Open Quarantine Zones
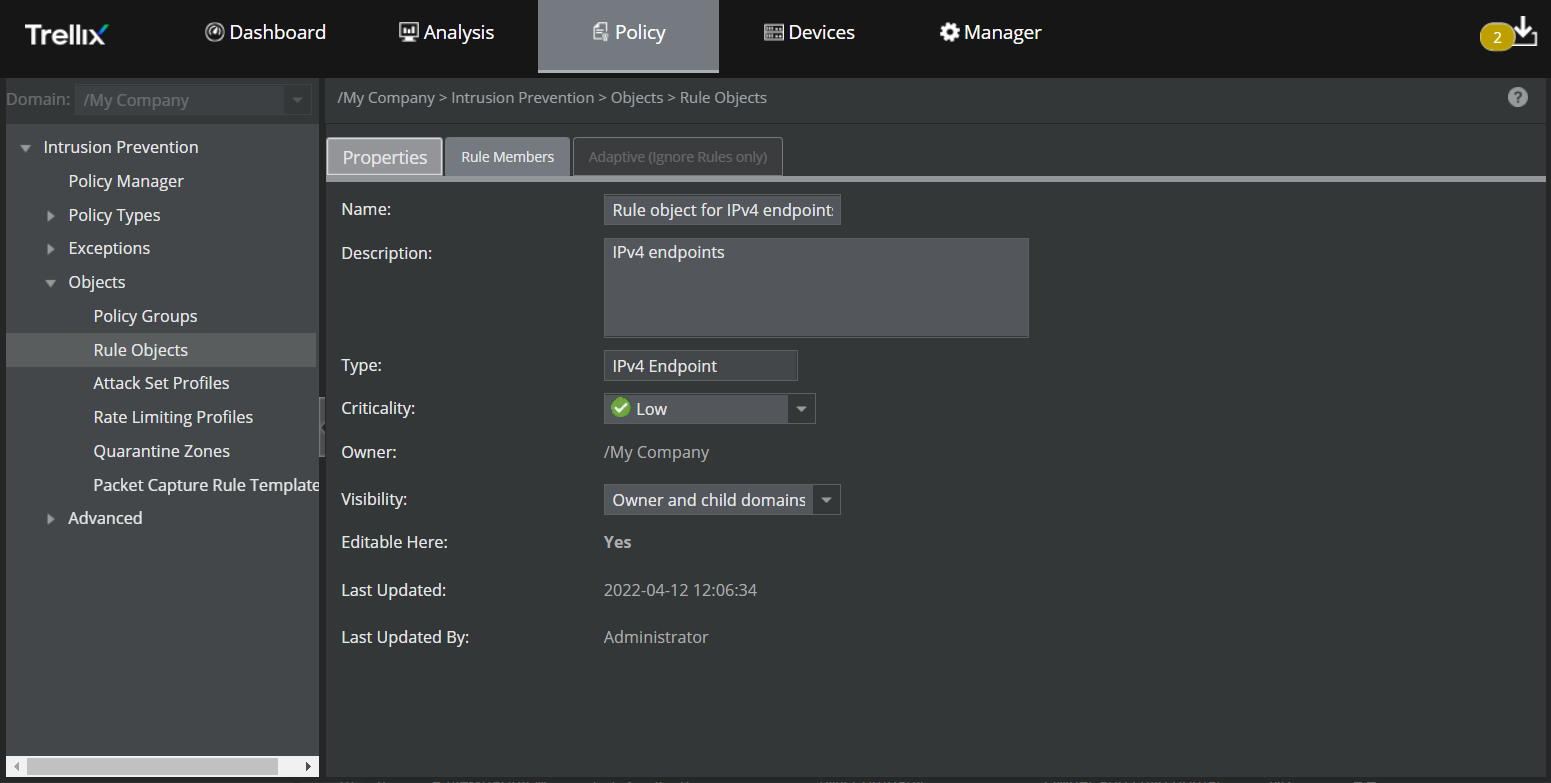This screenshot has width=1551, height=783. point(161,451)
